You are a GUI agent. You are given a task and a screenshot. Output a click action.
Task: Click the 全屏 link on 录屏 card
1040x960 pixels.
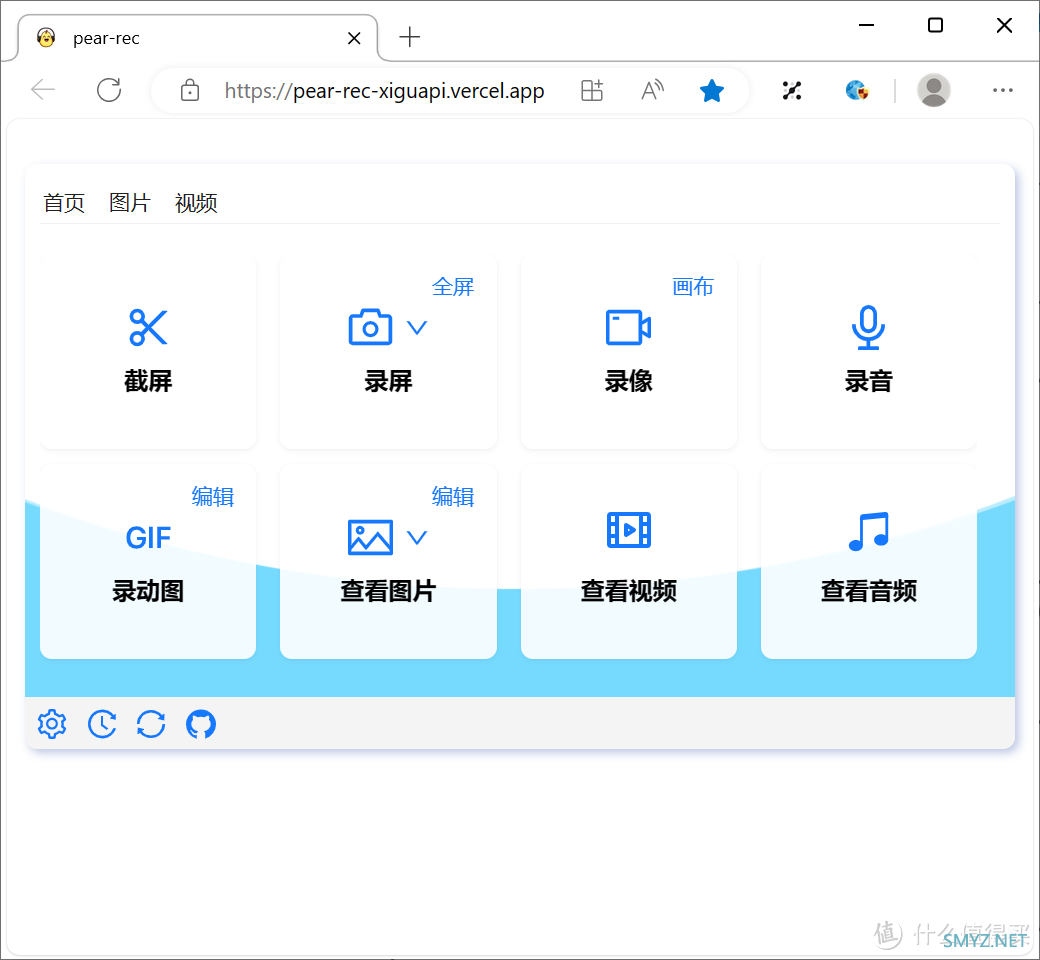[x=453, y=287]
